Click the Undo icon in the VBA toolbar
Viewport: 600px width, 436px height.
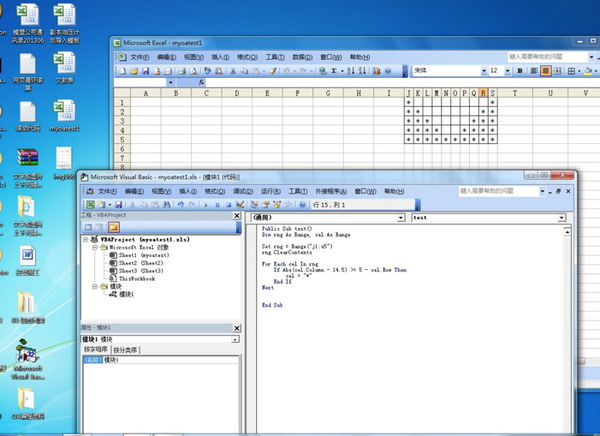tap(181, 205)
